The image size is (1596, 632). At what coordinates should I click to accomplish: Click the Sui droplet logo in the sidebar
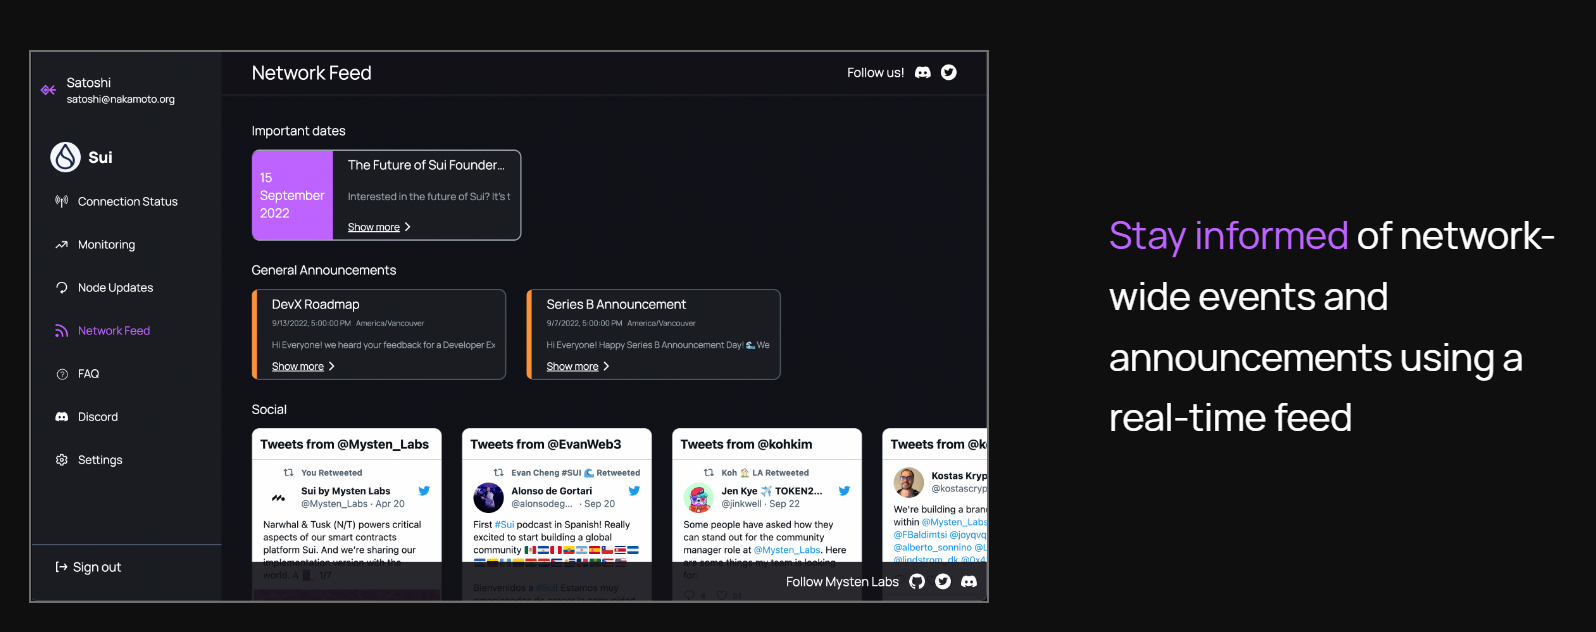pyautogui.click(x=65, y=157)
